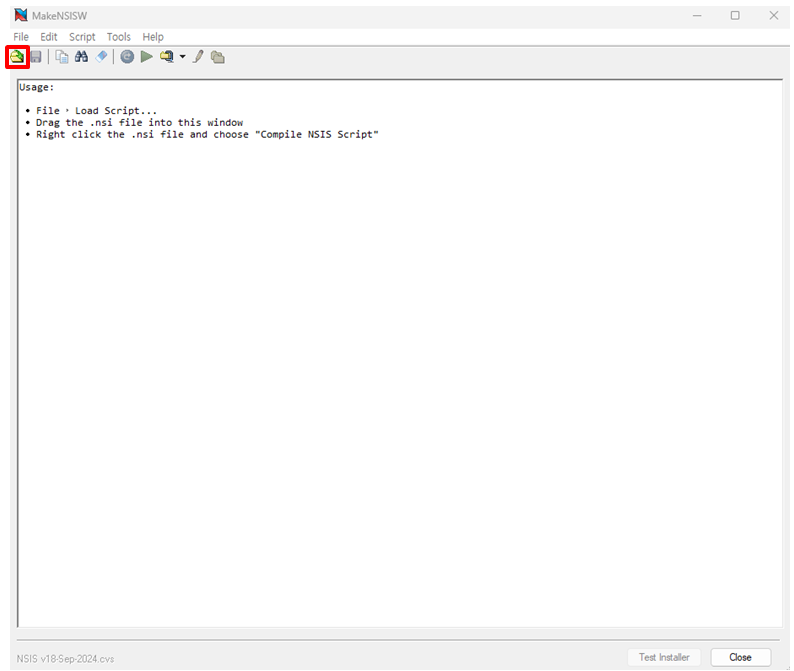The image size is (794, 671).
Task: Open the File menu
Action: [21, 37]
